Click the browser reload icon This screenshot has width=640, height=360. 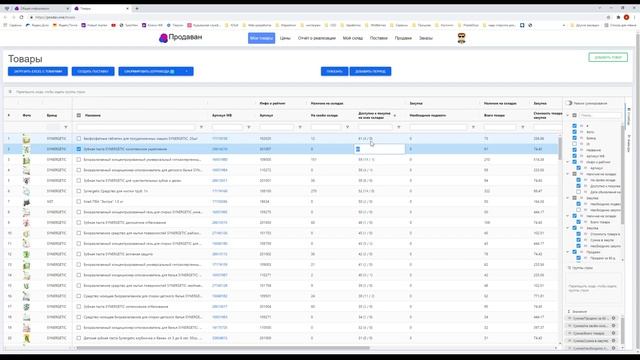[21, 17]
